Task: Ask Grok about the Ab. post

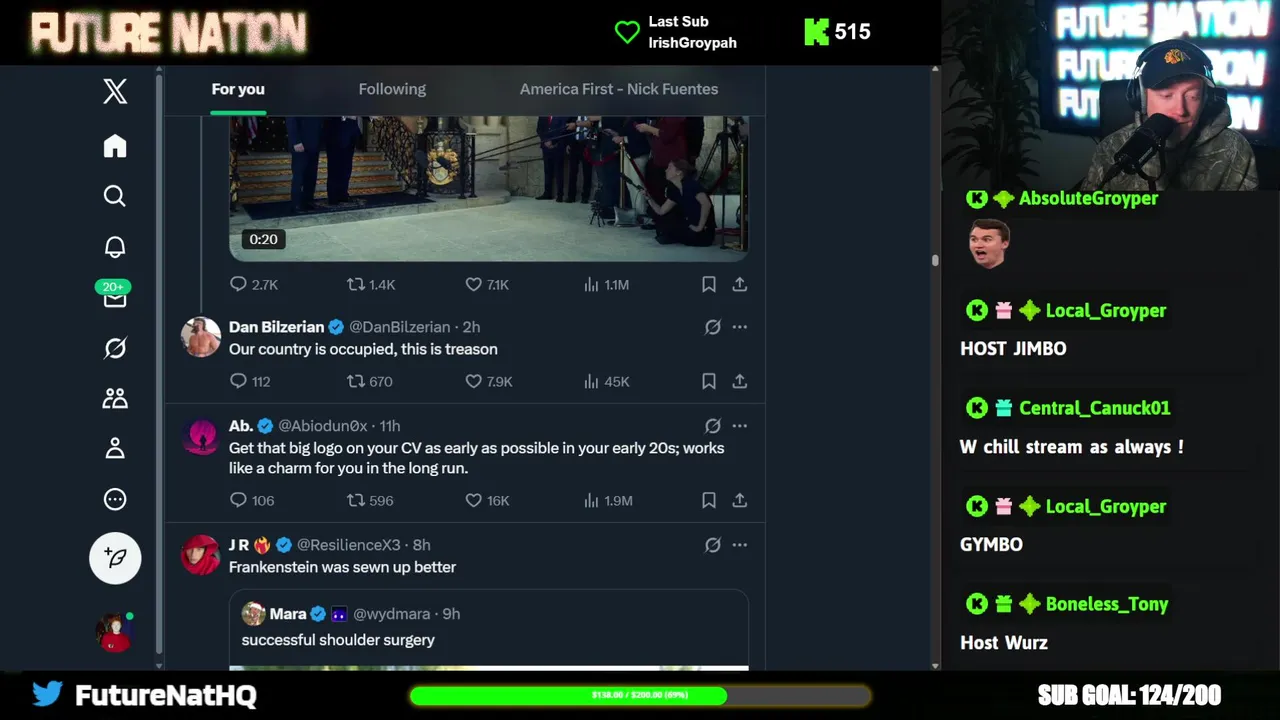Action: tap(713, 426)
